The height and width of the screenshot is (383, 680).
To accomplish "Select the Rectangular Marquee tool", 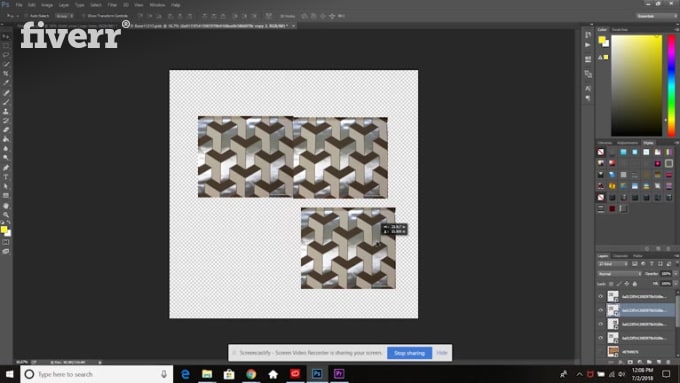I will (x=6, y=46).
